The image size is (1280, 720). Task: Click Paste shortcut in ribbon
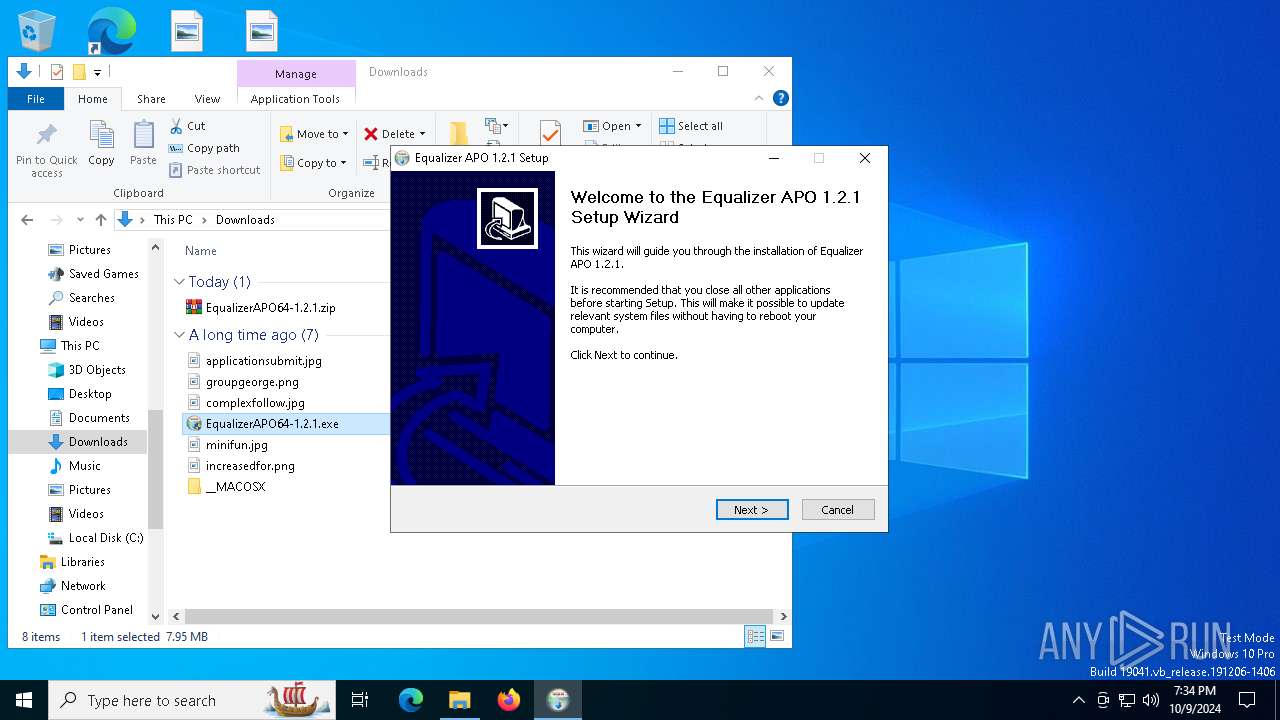pyautogui.click(x=215, y=170)
